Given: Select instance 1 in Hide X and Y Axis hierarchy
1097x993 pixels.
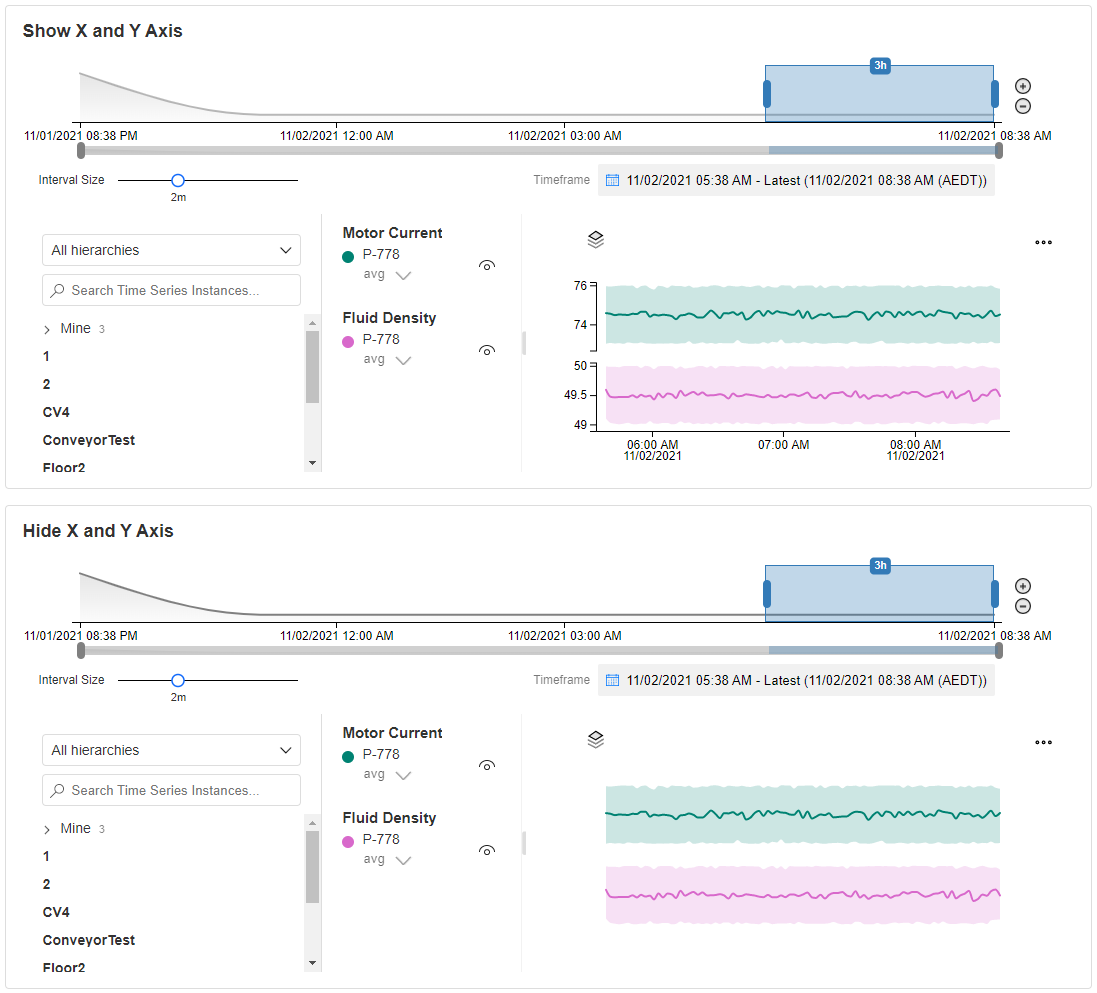Looking at the screenshot, I should tap(46, 856).
